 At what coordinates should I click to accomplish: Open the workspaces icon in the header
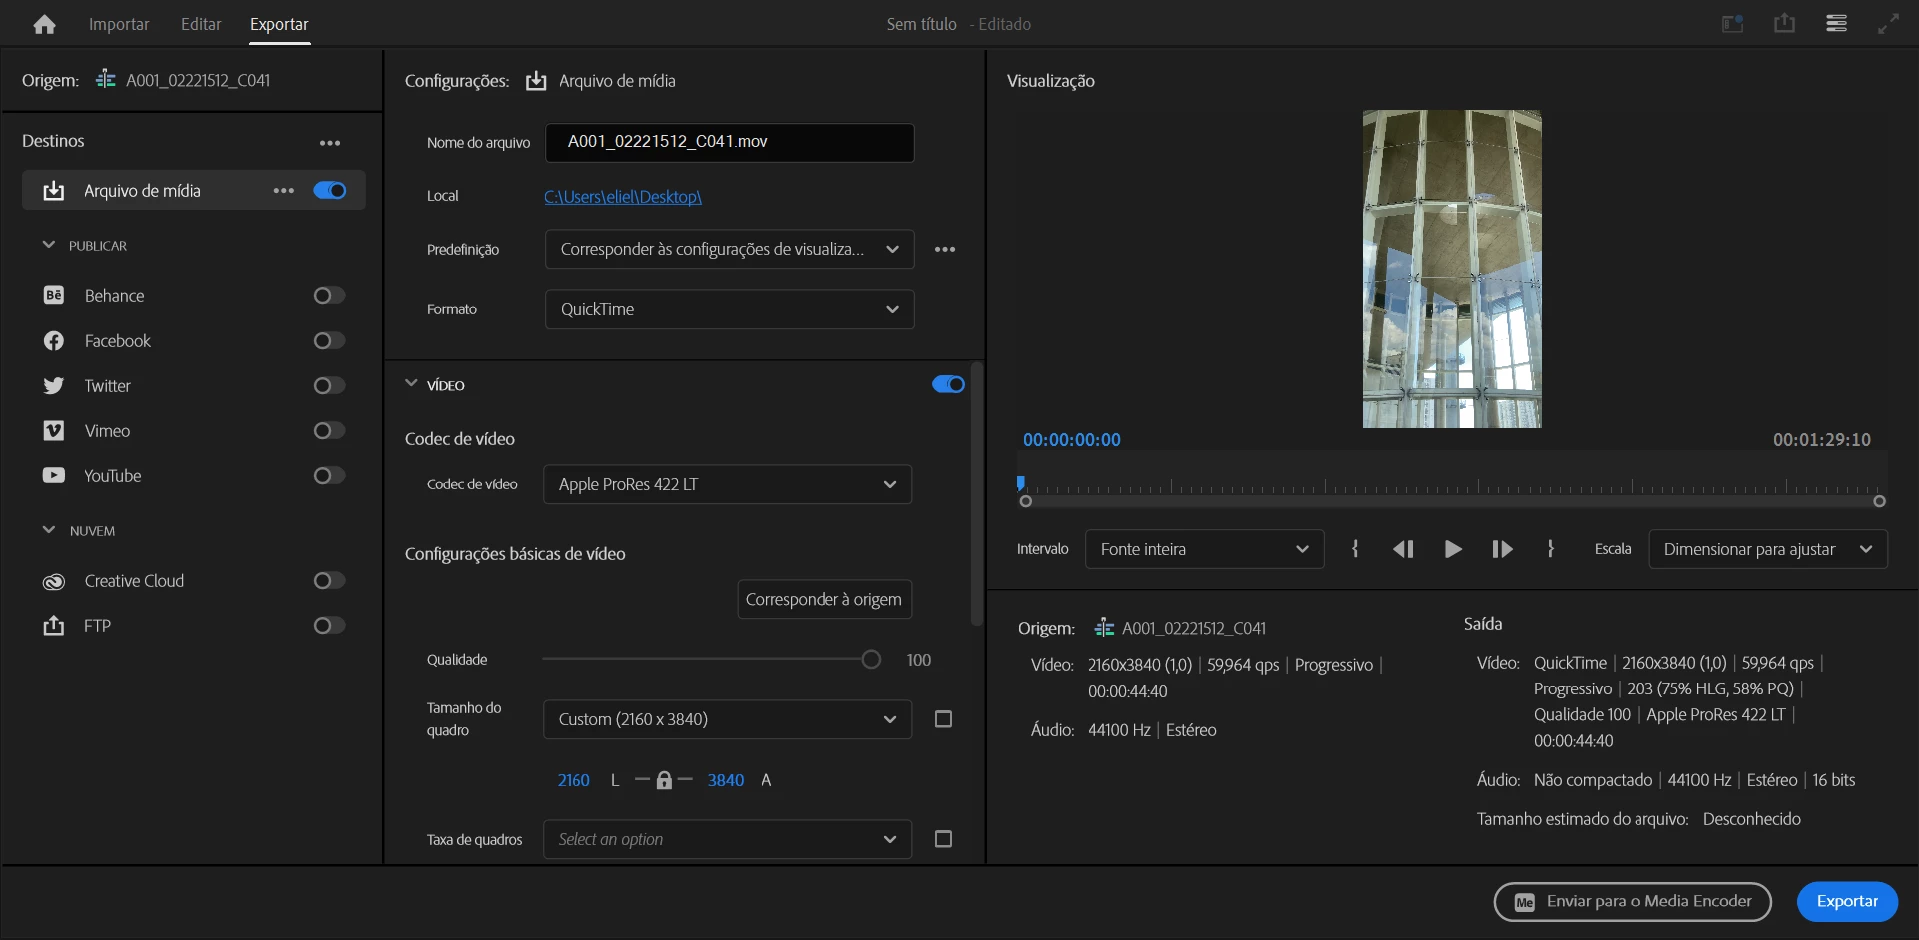click(1732, 24)
